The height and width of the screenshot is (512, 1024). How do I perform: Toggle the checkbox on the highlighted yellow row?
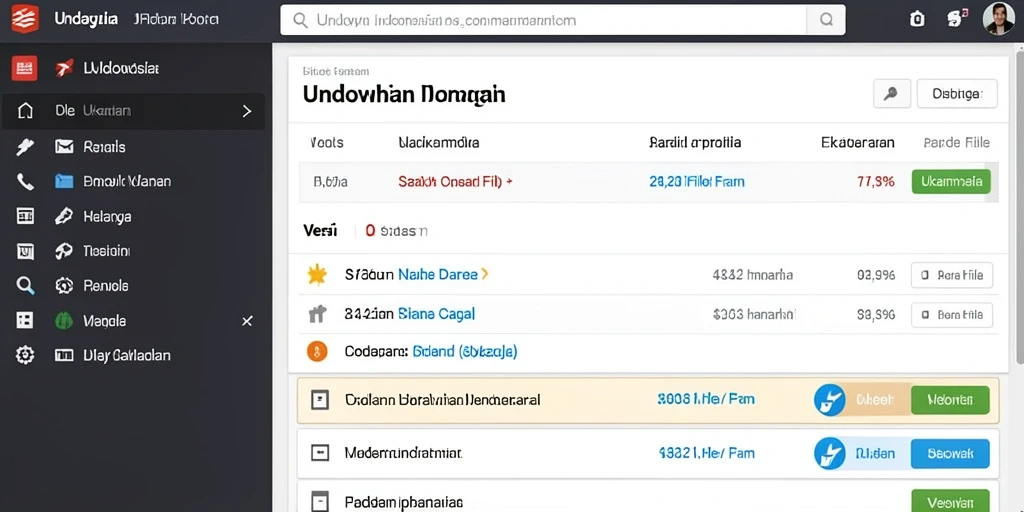click(x=319, y=400)
